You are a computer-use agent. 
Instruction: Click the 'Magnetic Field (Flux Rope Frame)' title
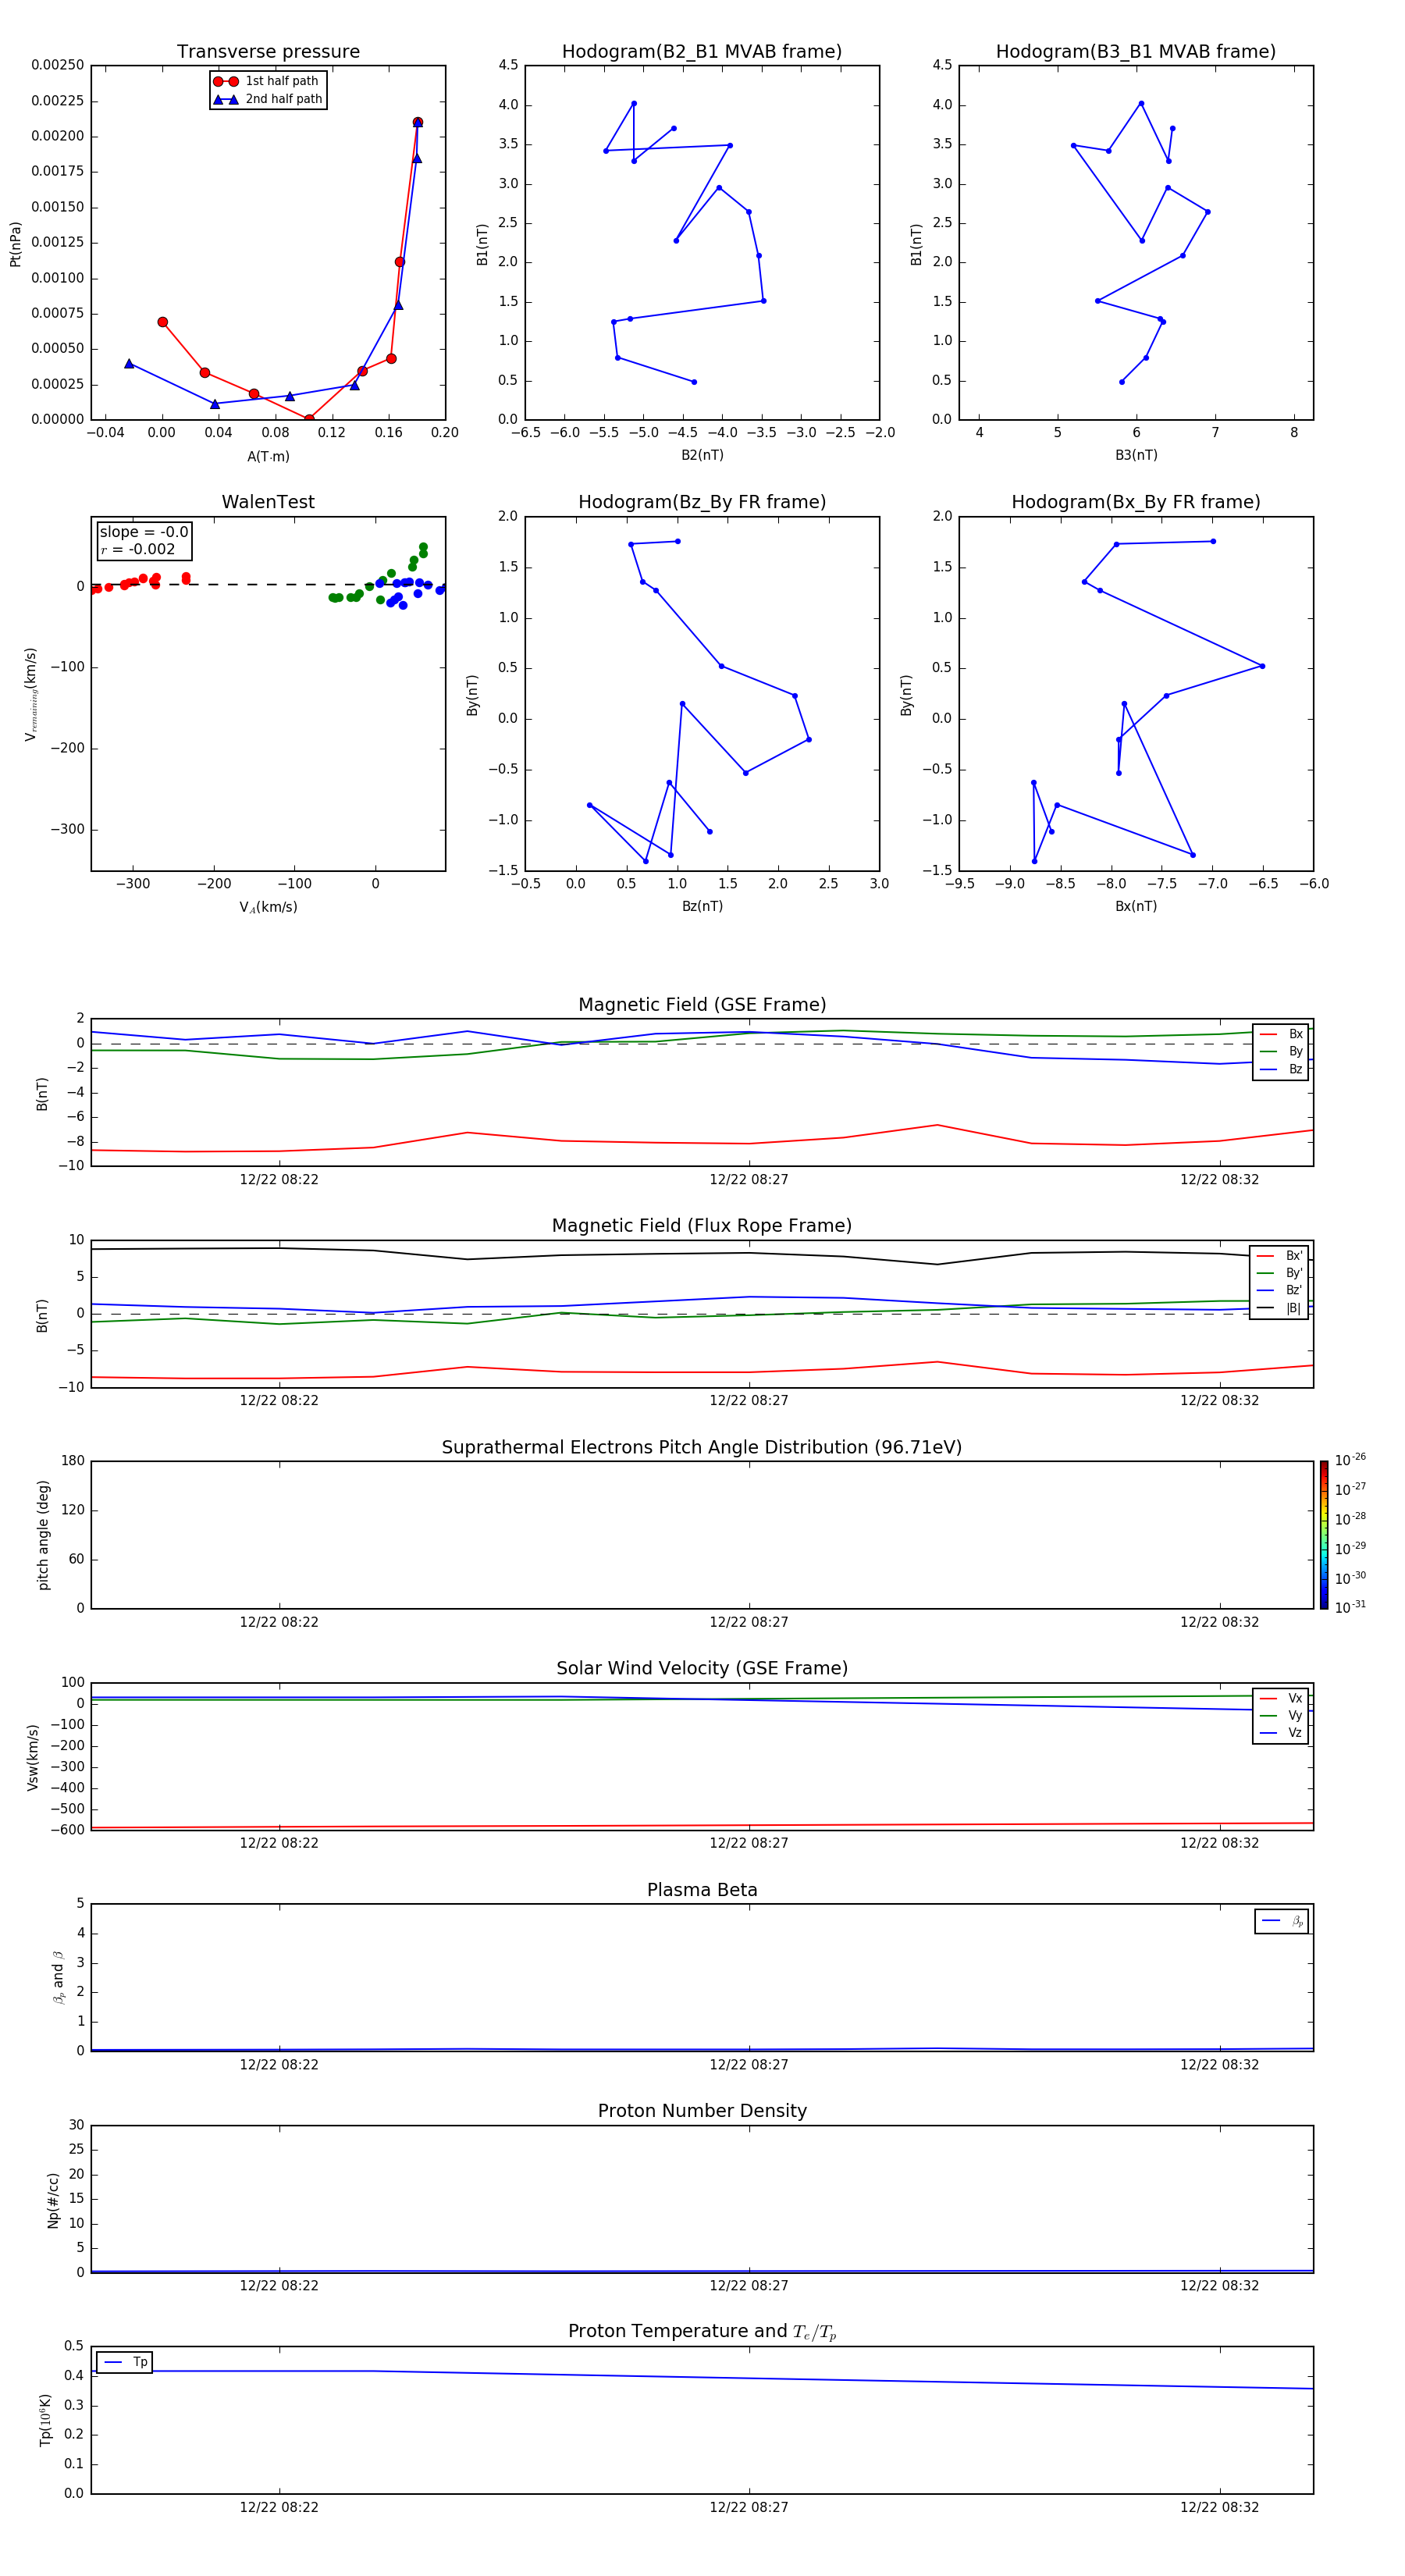702,1226
